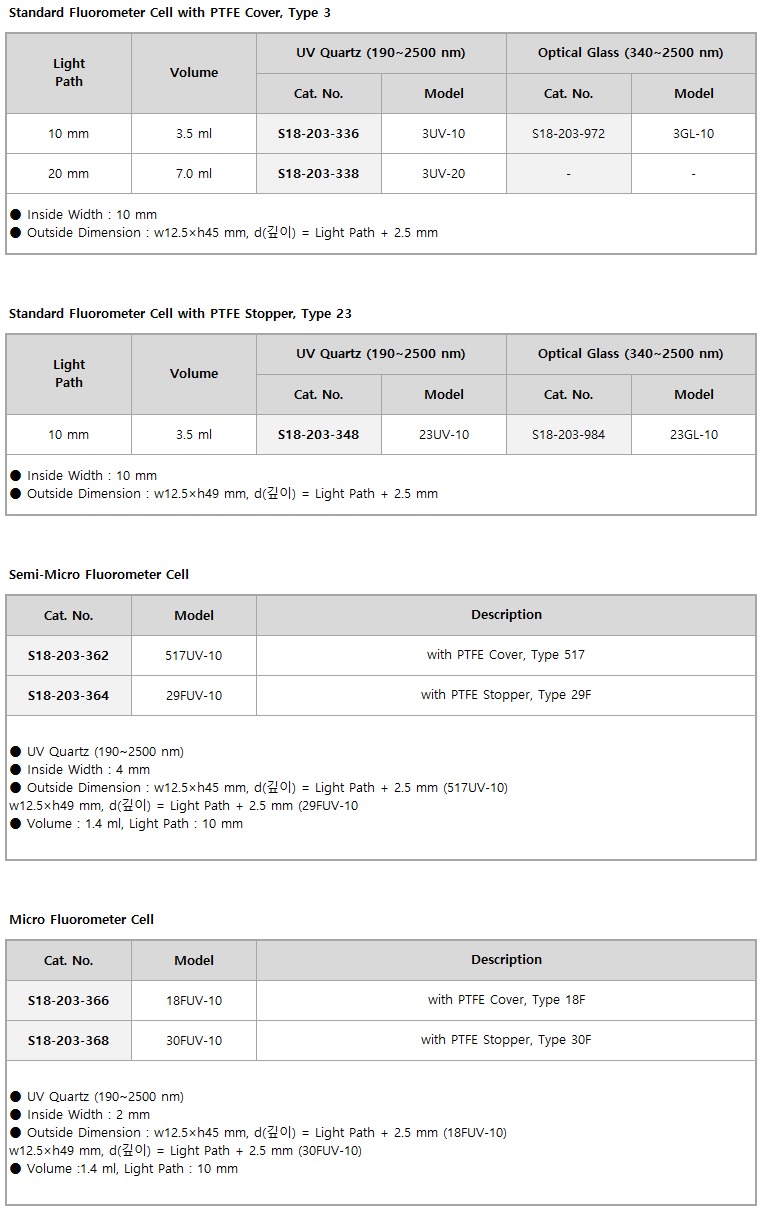Click catalog number S18-203-984
This screenshot has height=1210, width=760.
(568, 434)
